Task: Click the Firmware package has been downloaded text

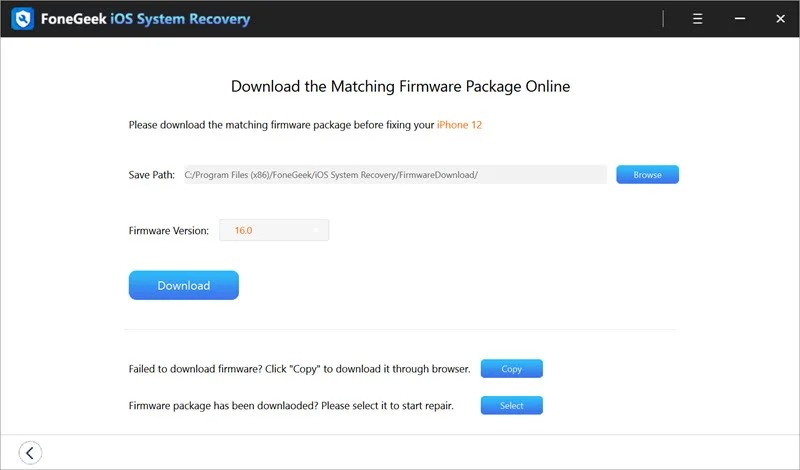Action: [x=299, y=406]
